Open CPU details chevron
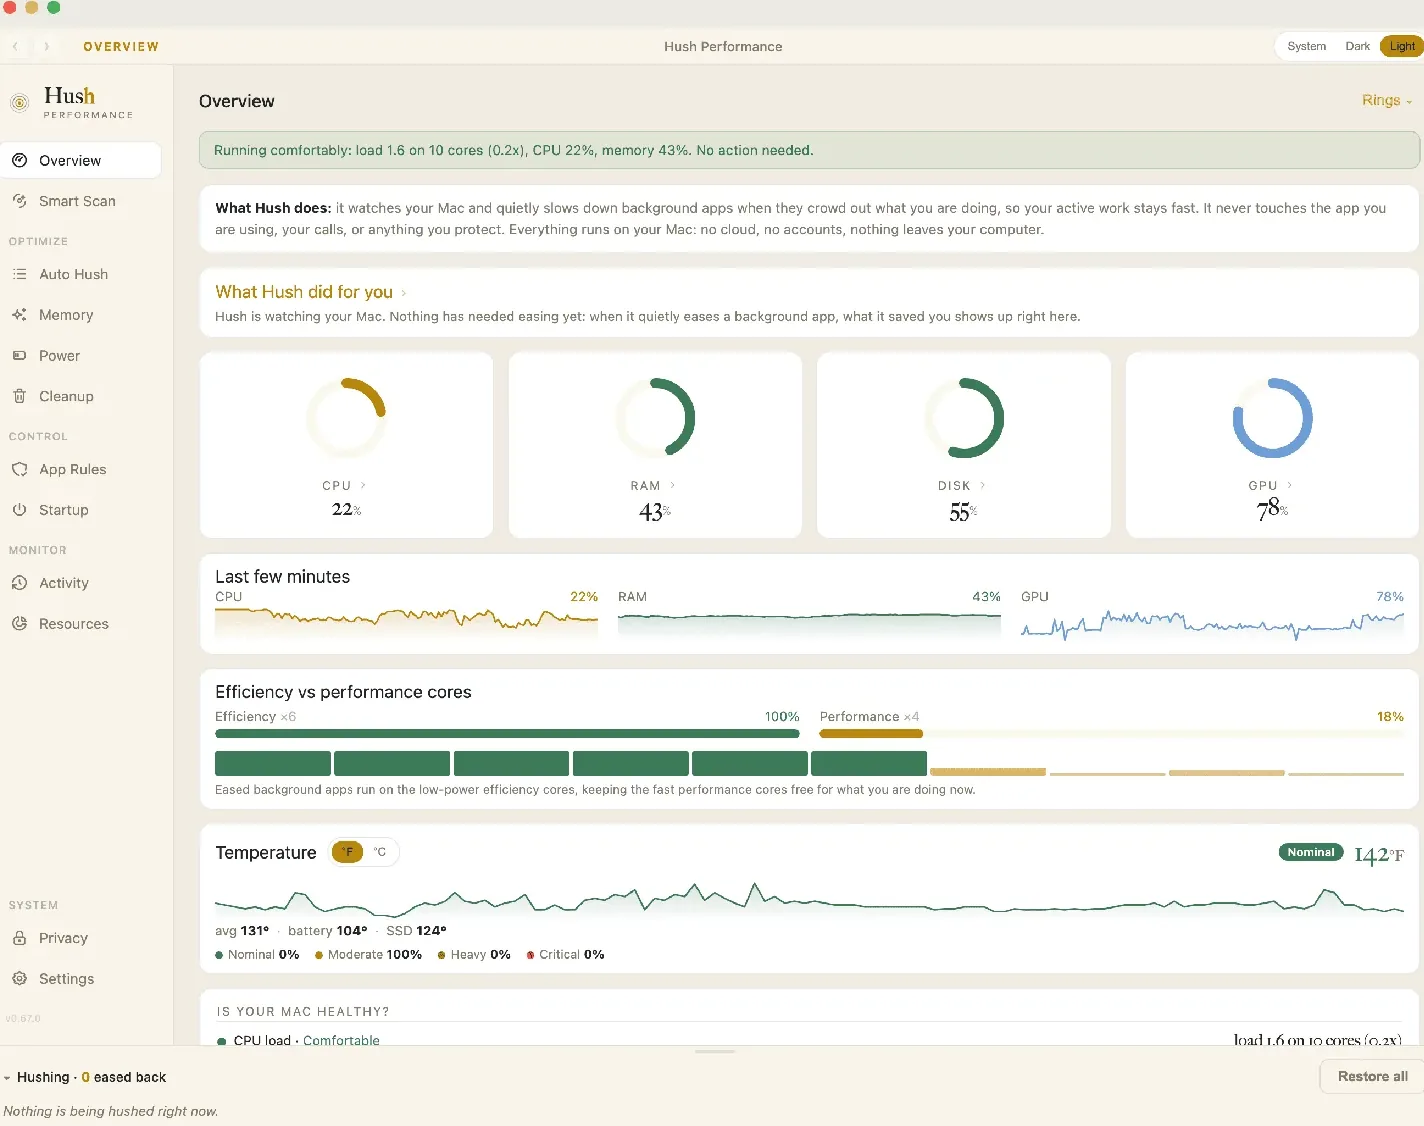Viewport: 1424px width, 1126px height. [x=363, y=485]
